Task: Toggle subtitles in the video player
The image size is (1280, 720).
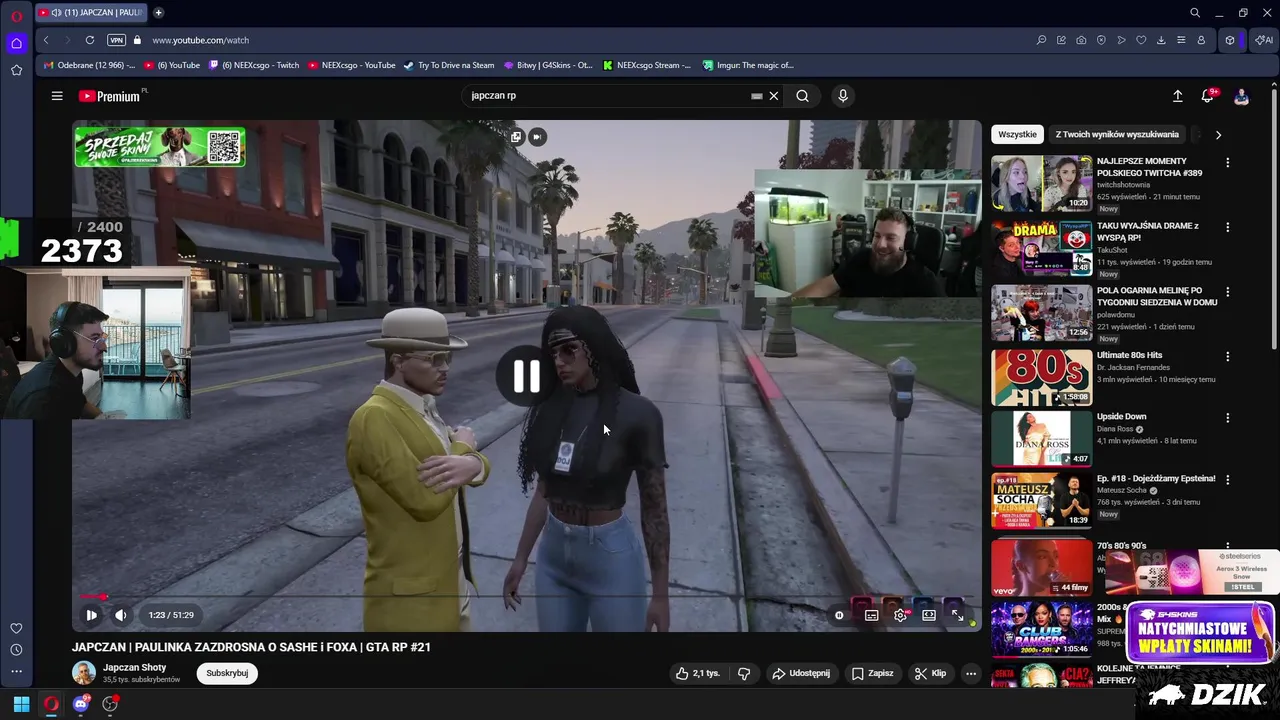Action: click(871, 615)
